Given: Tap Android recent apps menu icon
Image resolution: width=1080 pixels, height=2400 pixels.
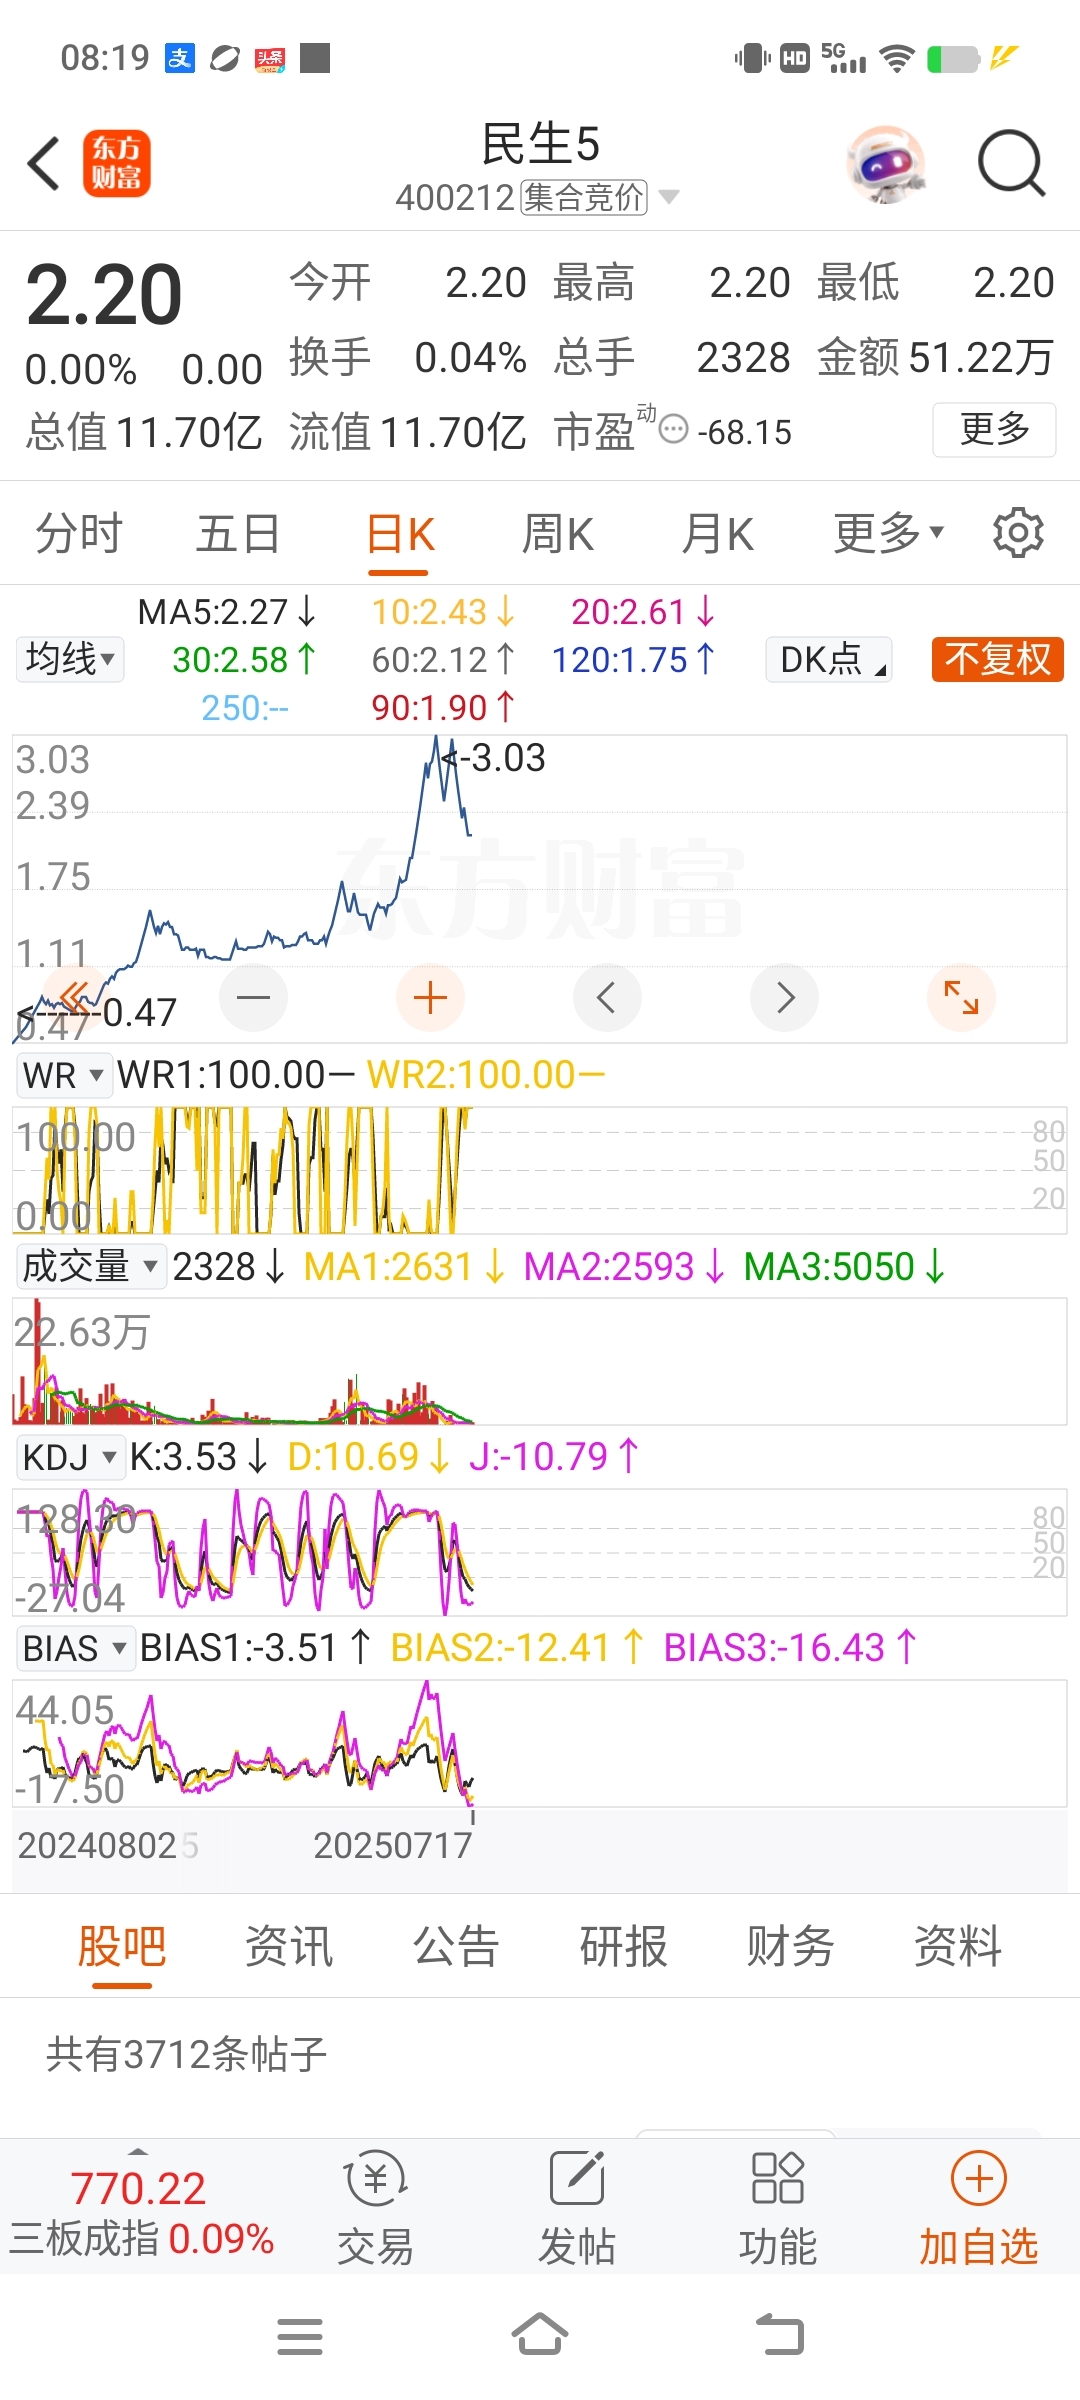Looking at the screenshot, I should coord(300,2337).
